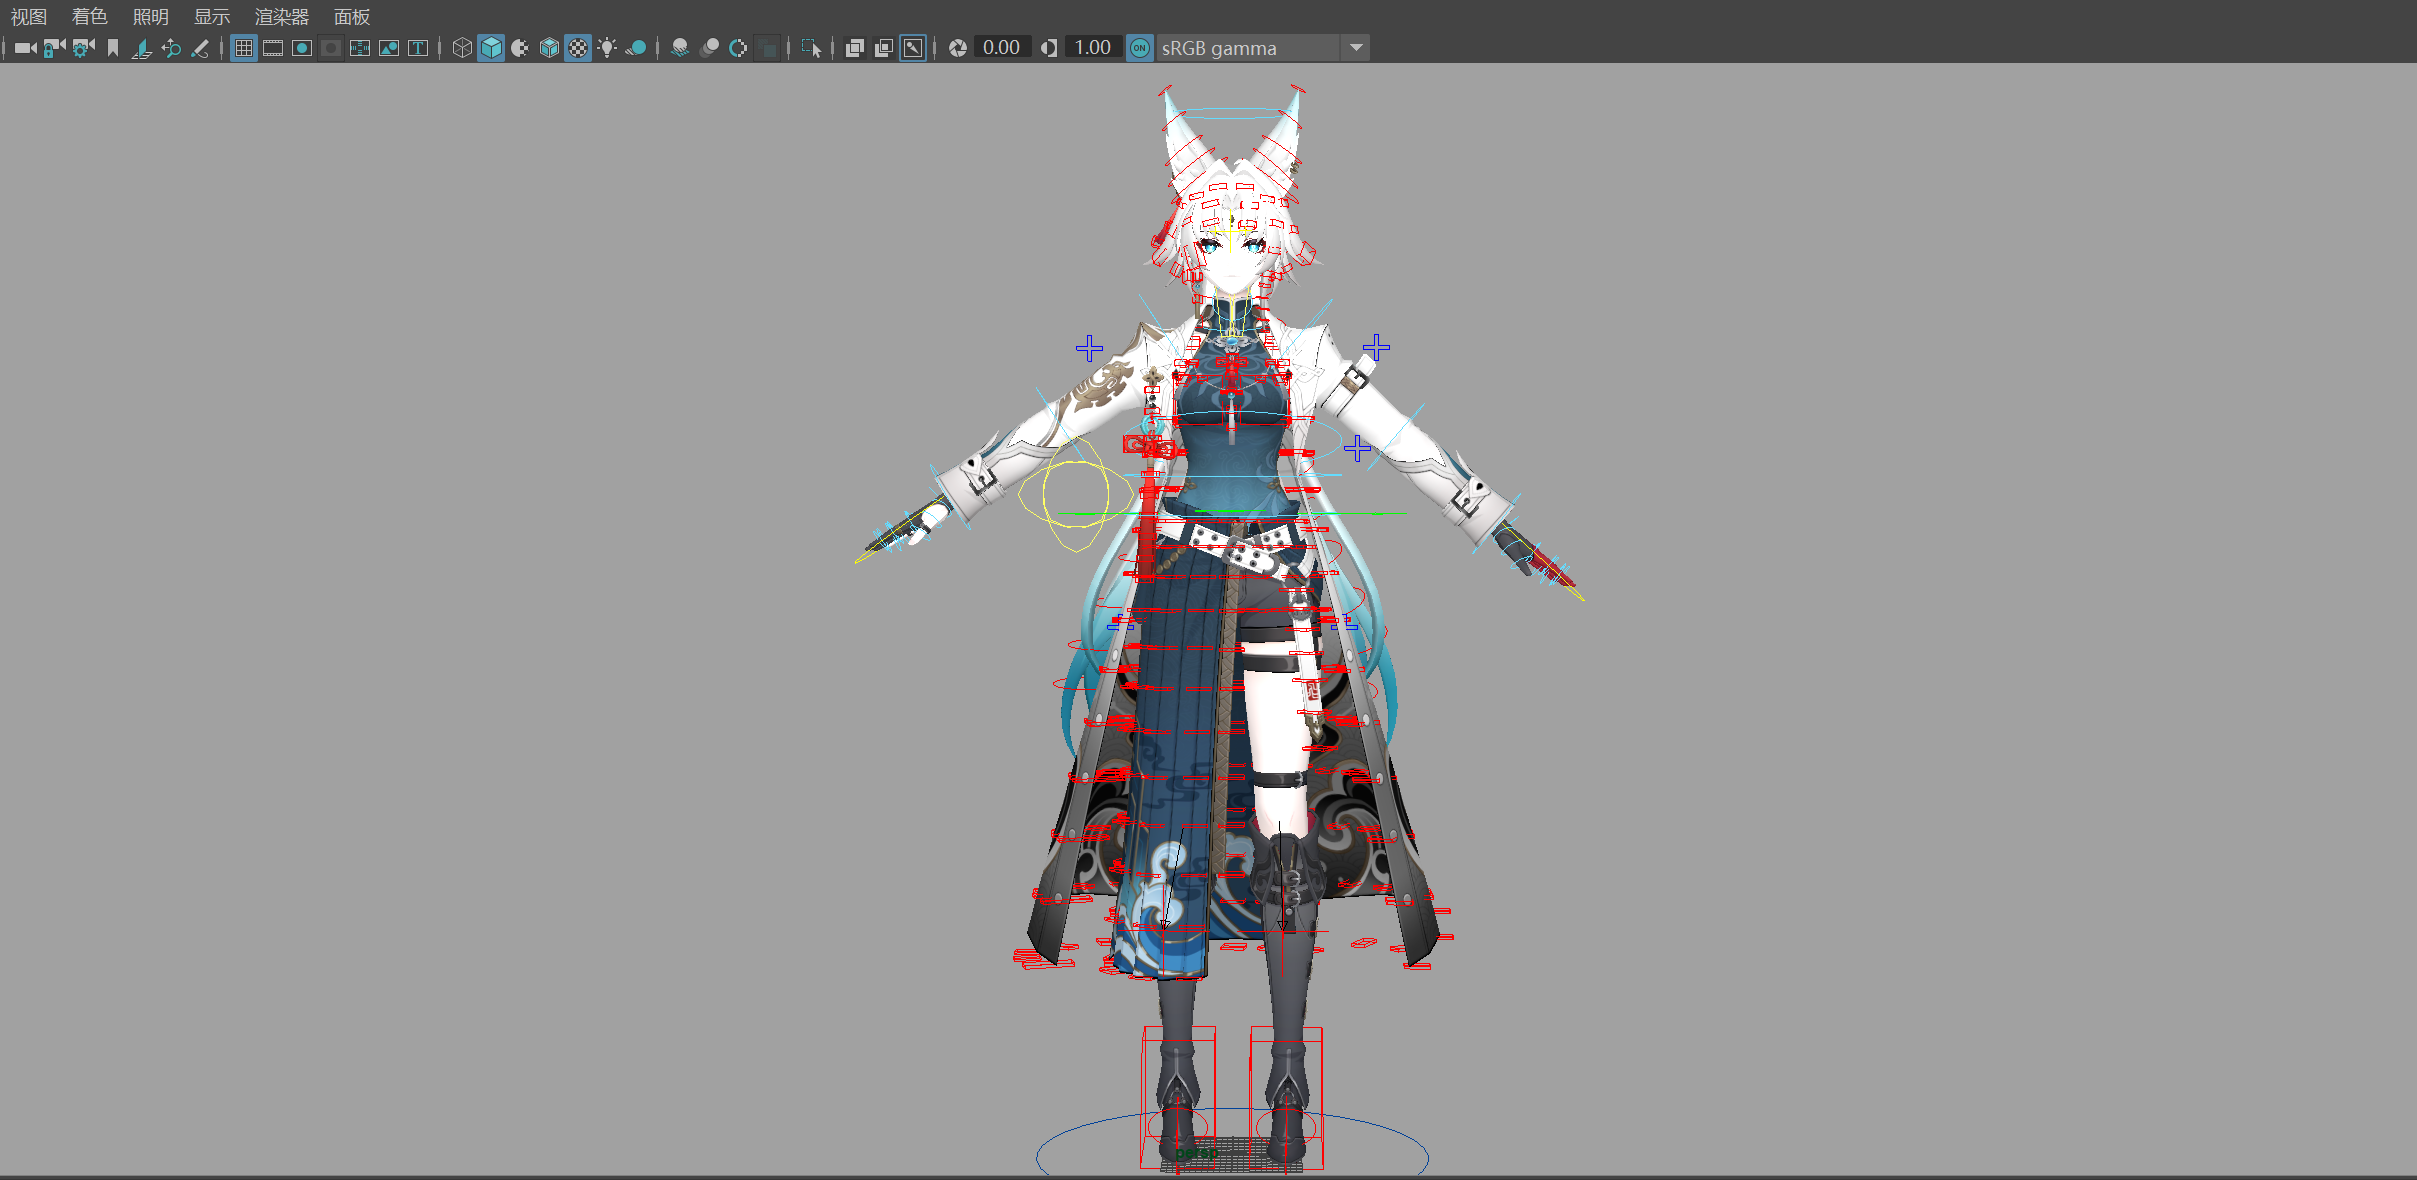
Task: Open the 照明 (Lighting) menu
Action: [151, 17]
